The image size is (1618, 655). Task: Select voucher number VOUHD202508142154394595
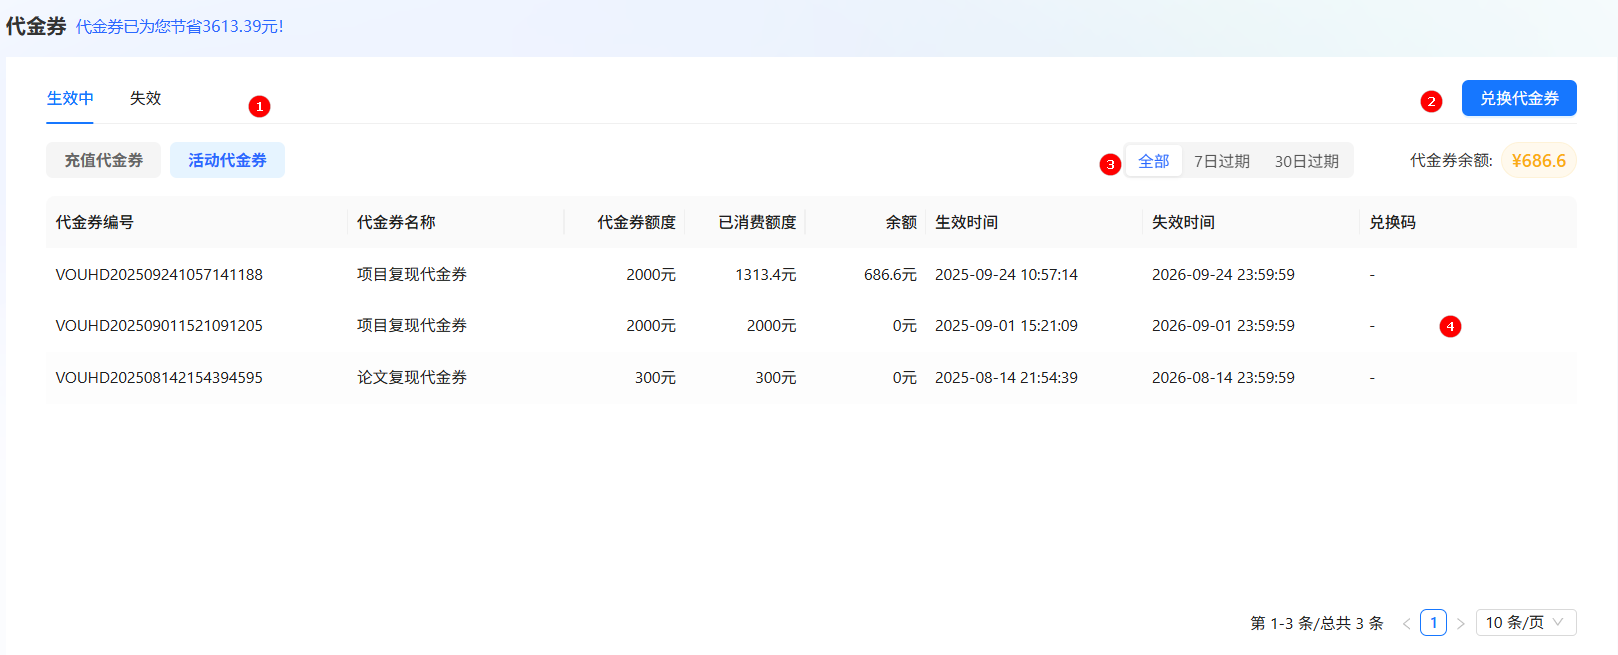click(x=159, y=377)
